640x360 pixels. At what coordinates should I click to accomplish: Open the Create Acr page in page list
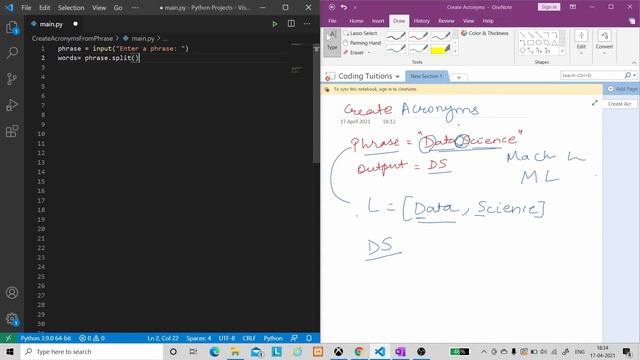pos(620,104)
